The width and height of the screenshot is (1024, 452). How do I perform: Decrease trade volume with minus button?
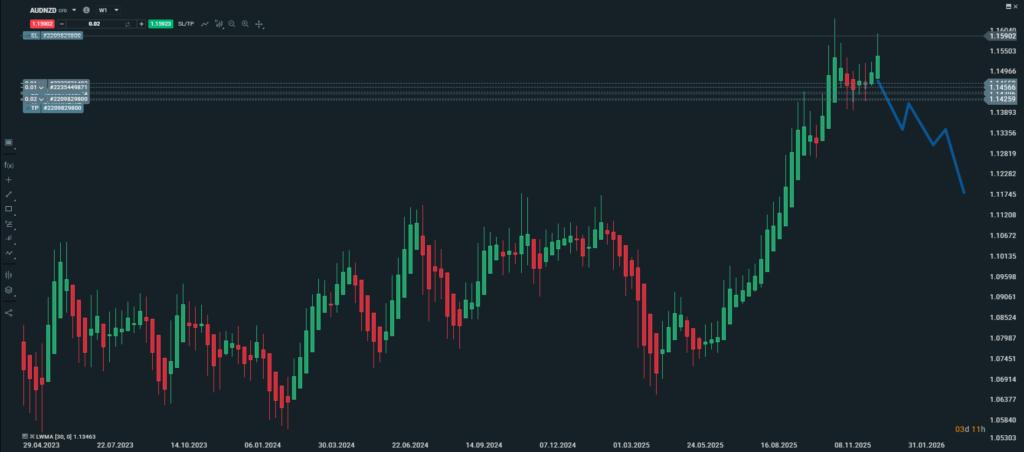click(x=63, y=22)
